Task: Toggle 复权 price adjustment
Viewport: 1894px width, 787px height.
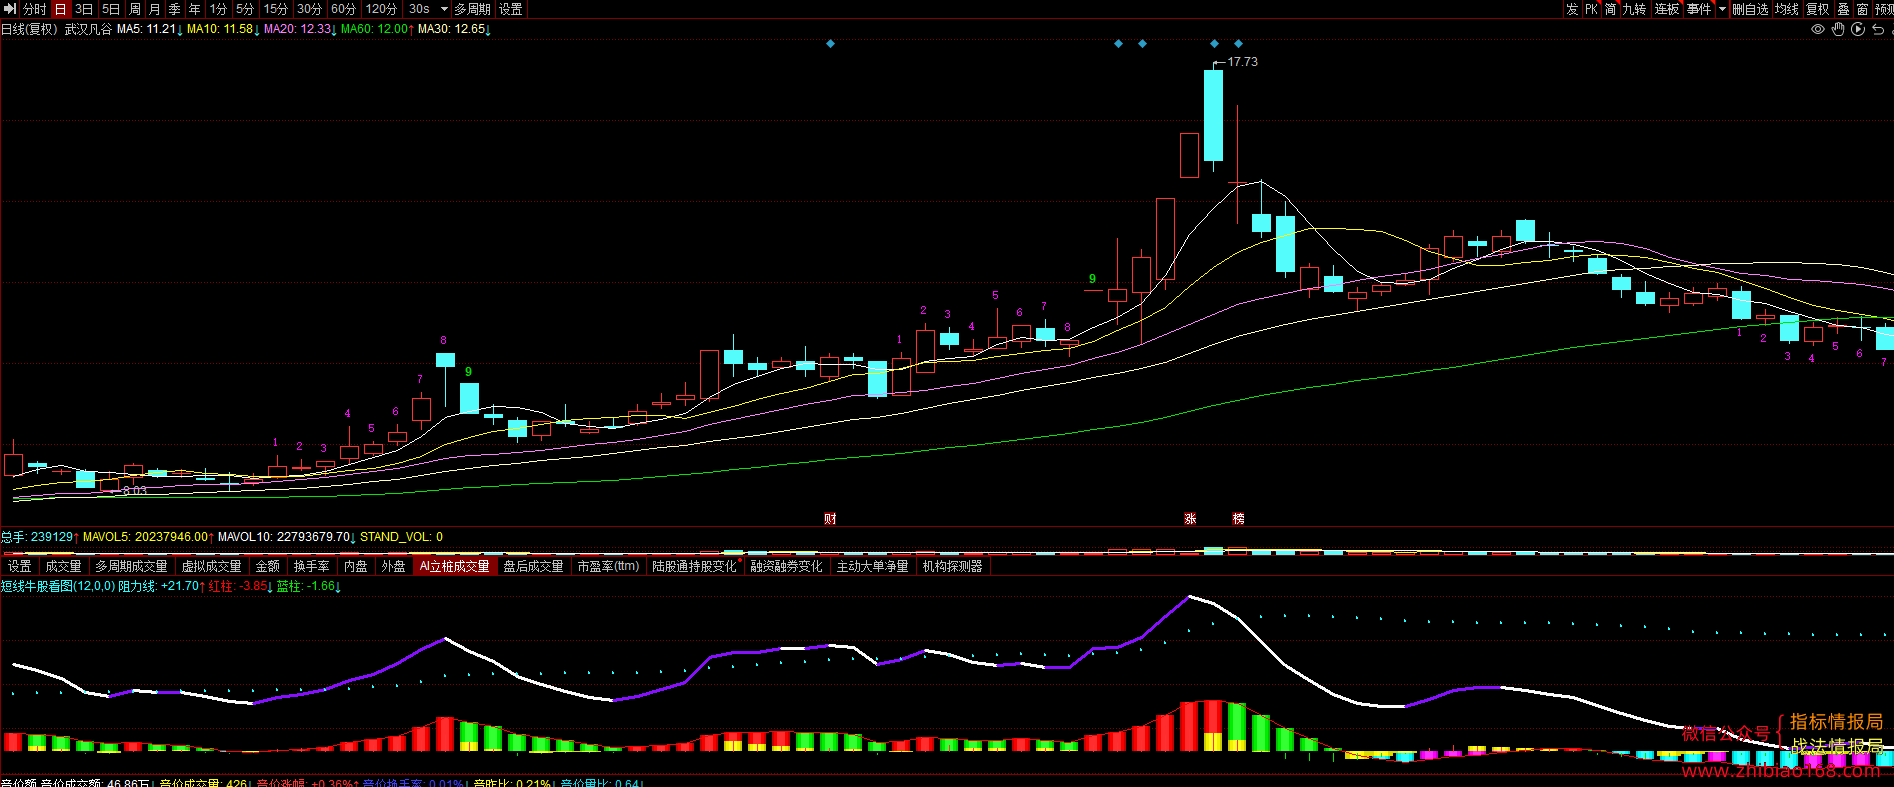Action: click(x=1817, y=9)
